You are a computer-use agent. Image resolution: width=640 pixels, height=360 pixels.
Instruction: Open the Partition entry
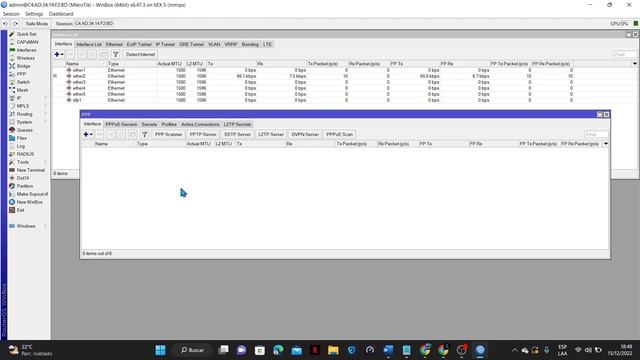[x=24, y=186]
